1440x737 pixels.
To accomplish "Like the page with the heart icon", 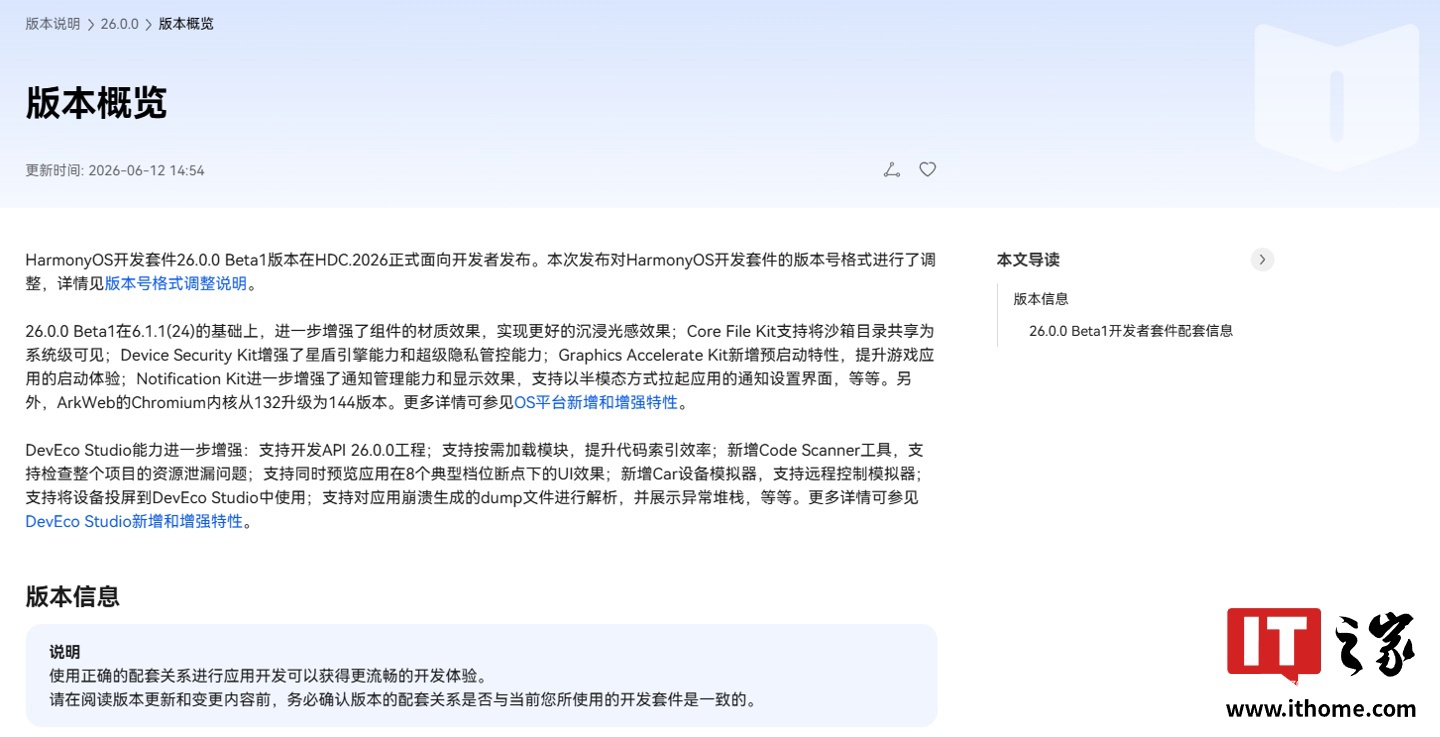I will tap(928, 170).
